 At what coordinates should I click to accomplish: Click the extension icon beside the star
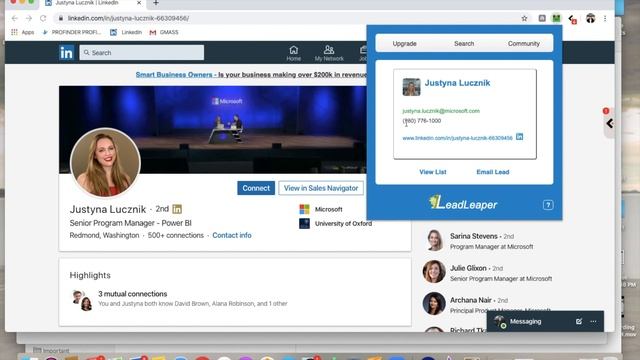tap(542, 18)
